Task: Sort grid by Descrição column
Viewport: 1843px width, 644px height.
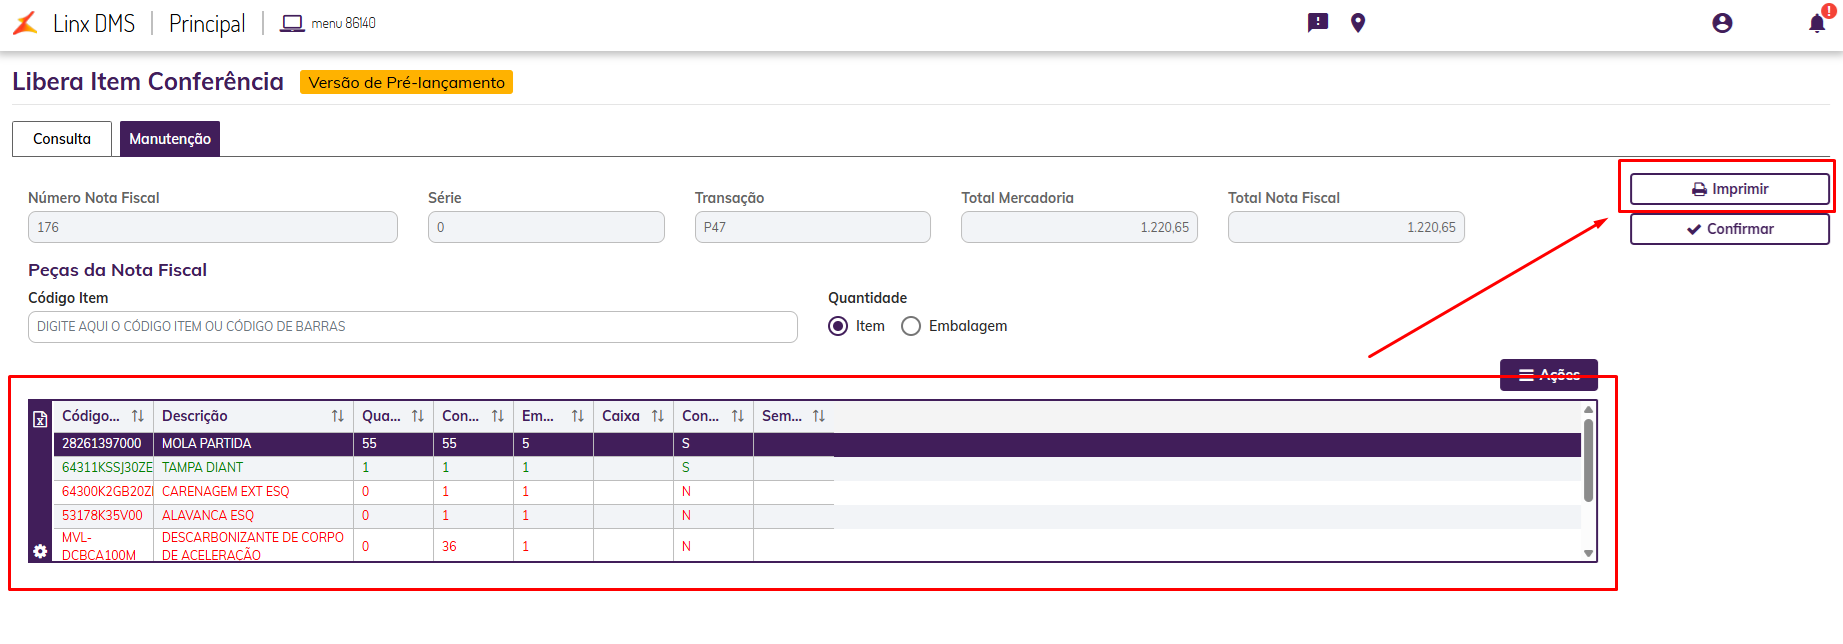Action: point(338,416)
